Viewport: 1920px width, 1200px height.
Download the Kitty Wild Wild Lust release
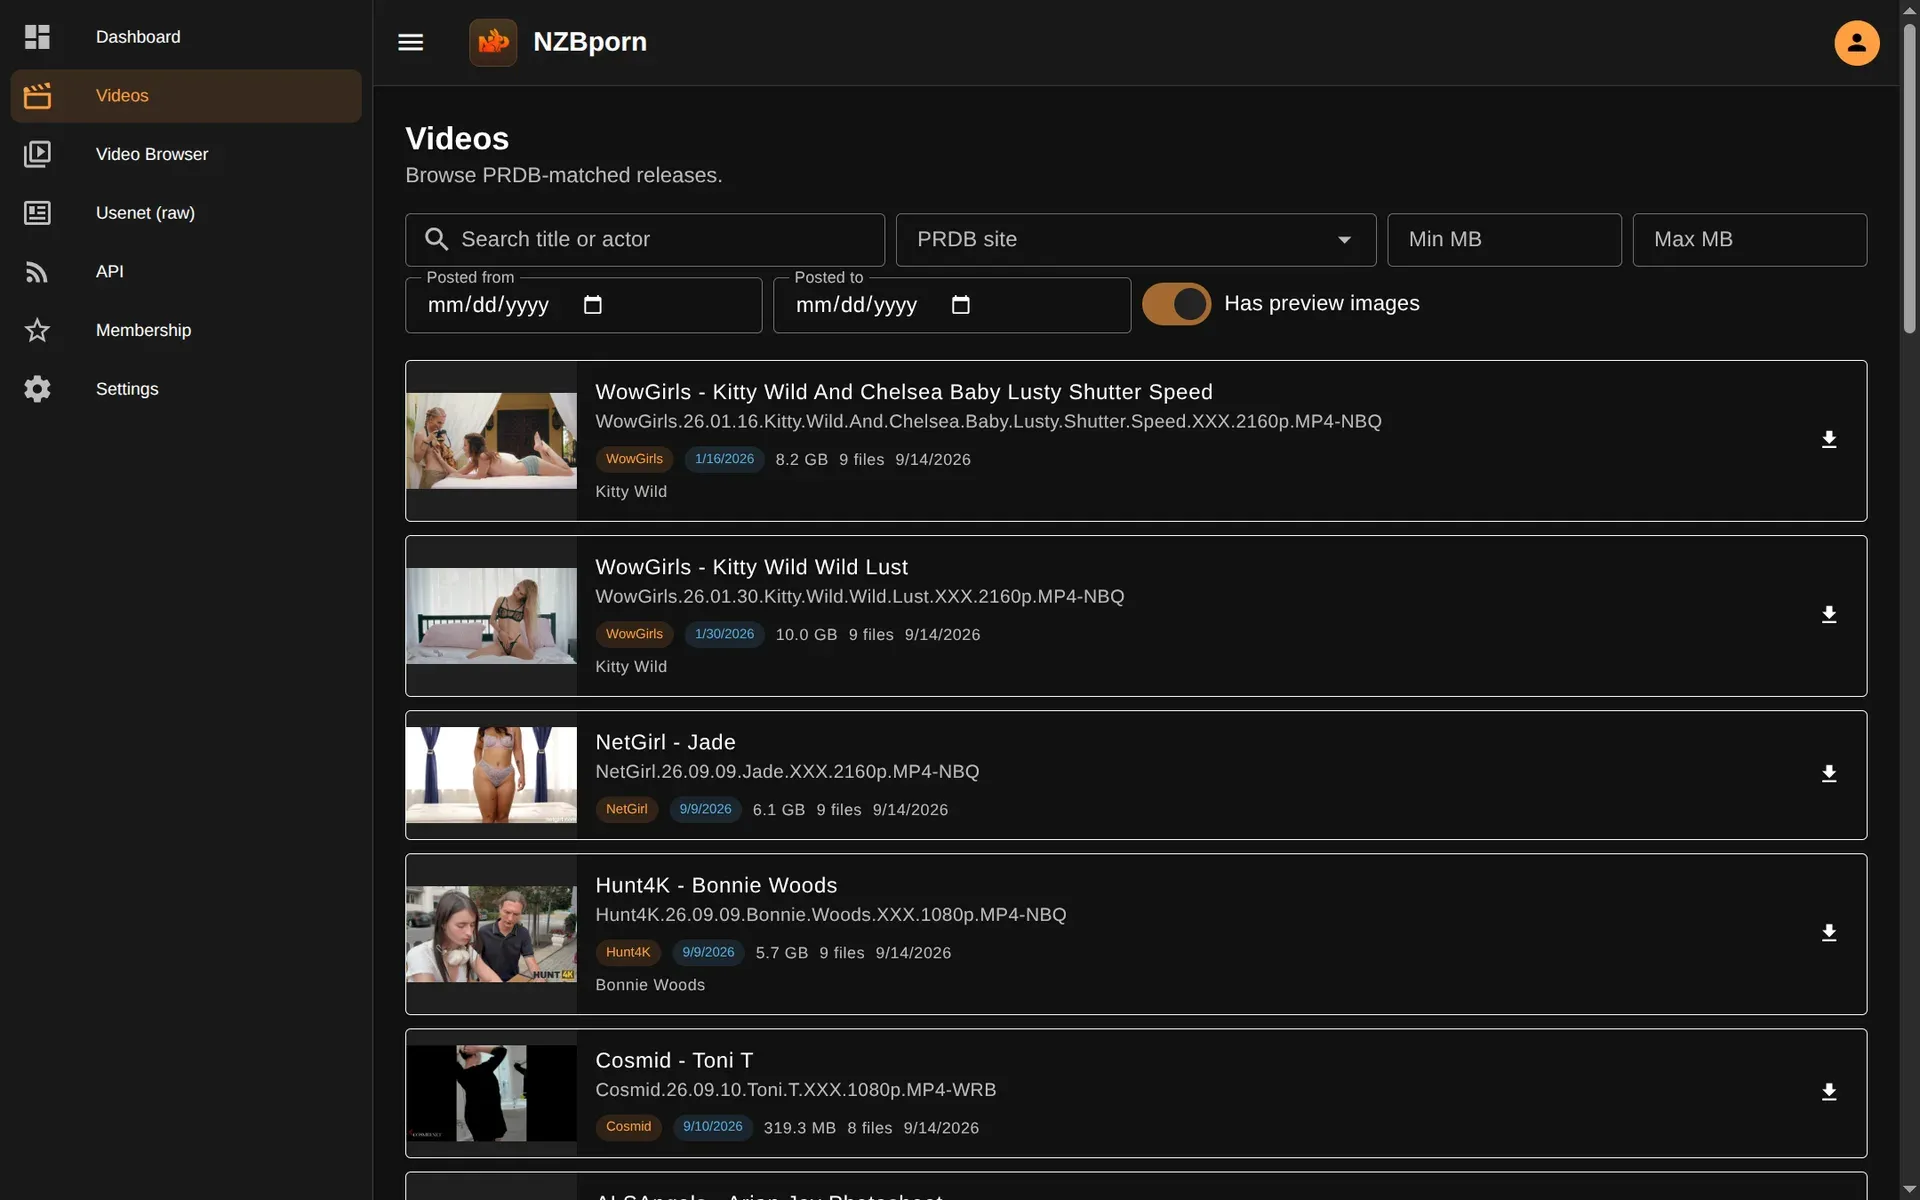(1829, 615)
